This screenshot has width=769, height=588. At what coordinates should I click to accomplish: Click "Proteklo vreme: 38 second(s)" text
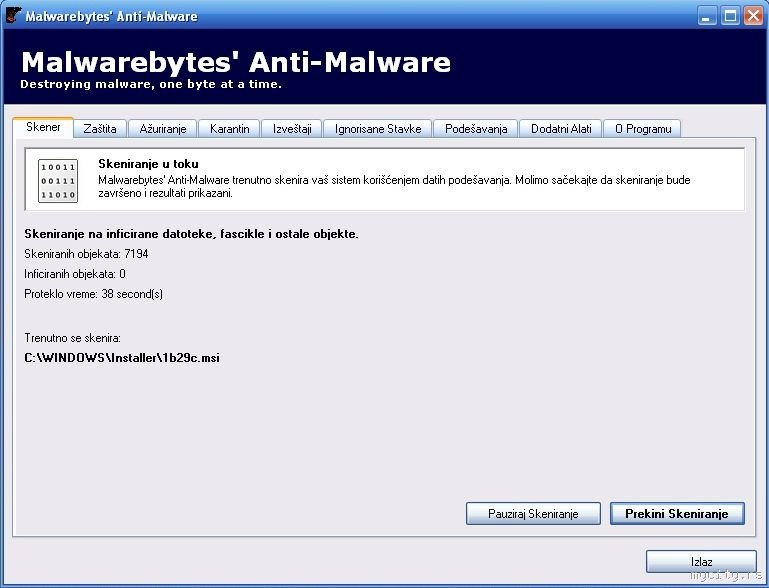[x=93, y=294]
